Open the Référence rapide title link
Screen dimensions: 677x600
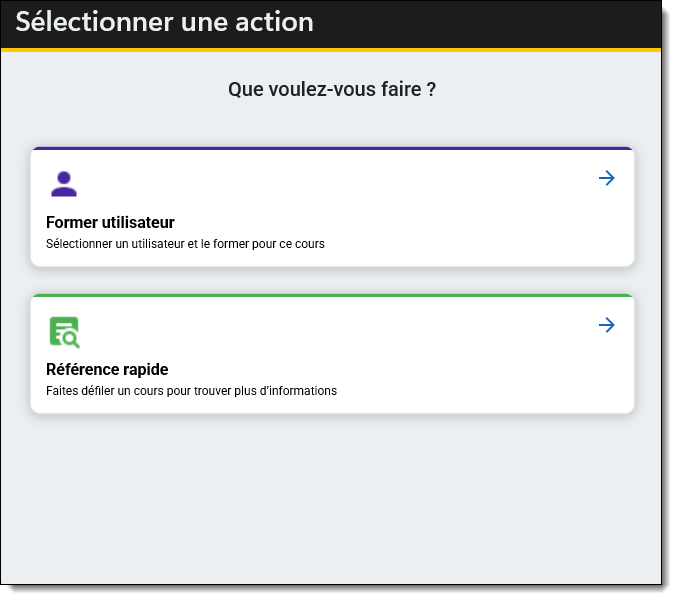(x=107, y=369)
